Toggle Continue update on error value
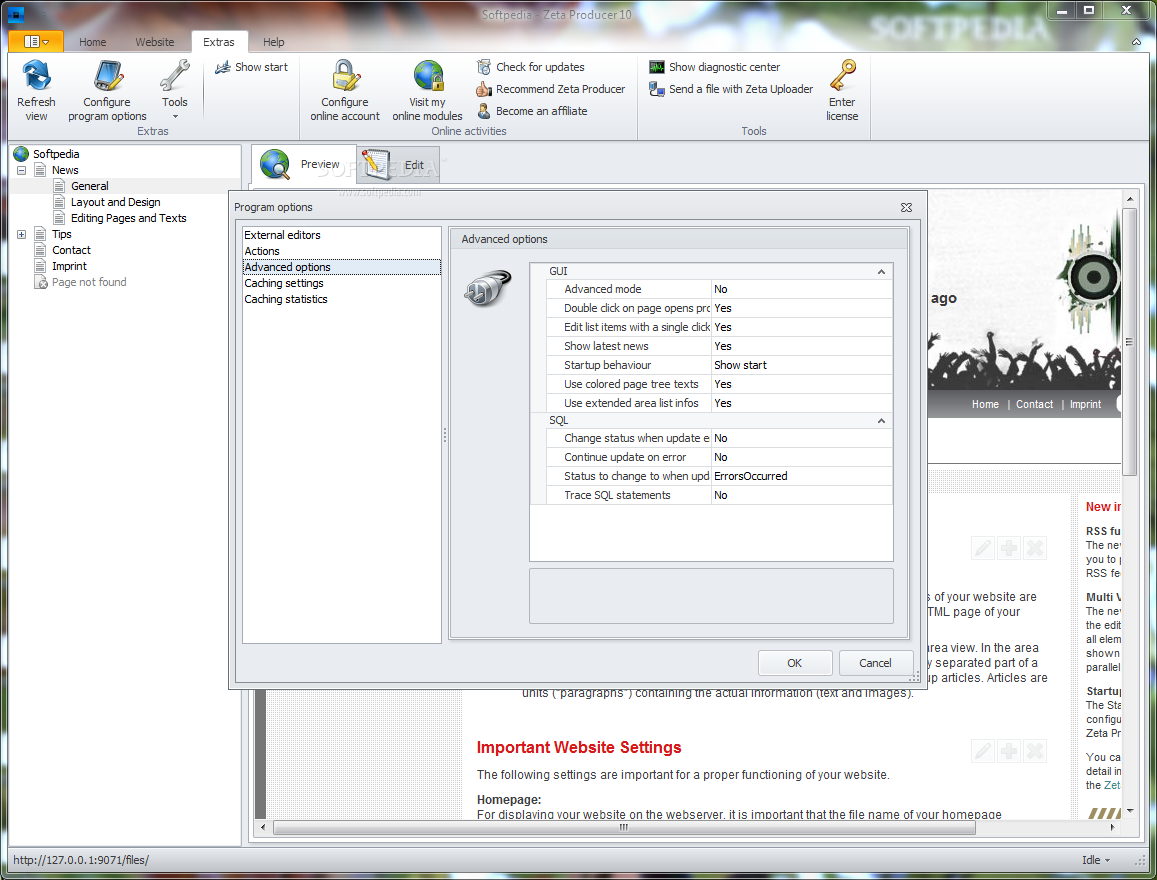Image resolution: width=1157 pixels, height=880 pixels. (x=801, y=457)
